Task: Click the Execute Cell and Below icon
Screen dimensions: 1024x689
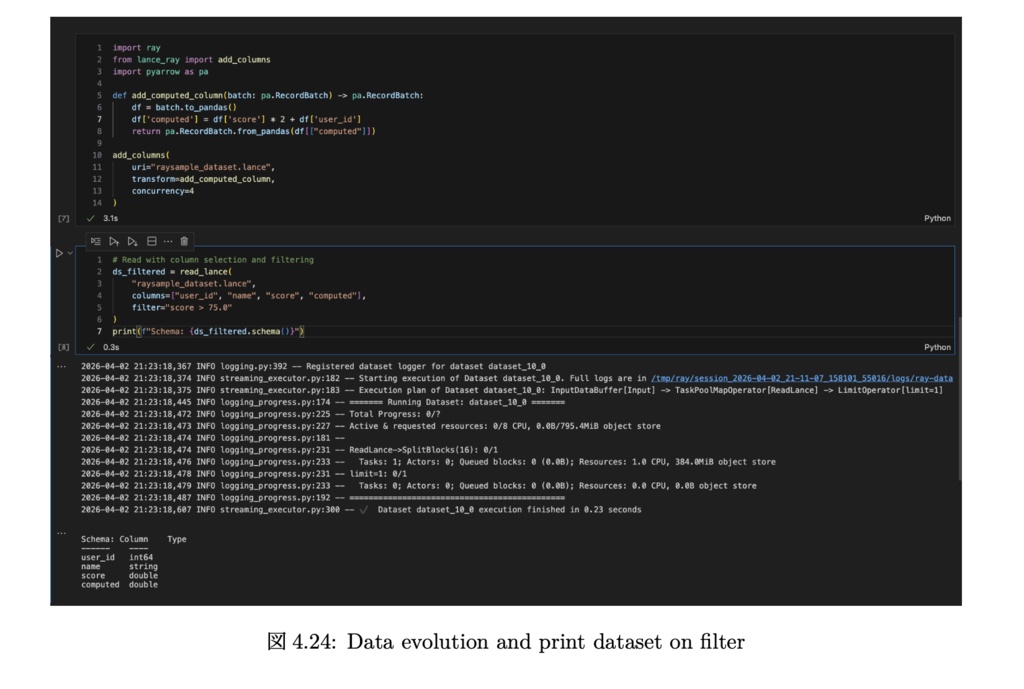Action: (x=132, y=241)
